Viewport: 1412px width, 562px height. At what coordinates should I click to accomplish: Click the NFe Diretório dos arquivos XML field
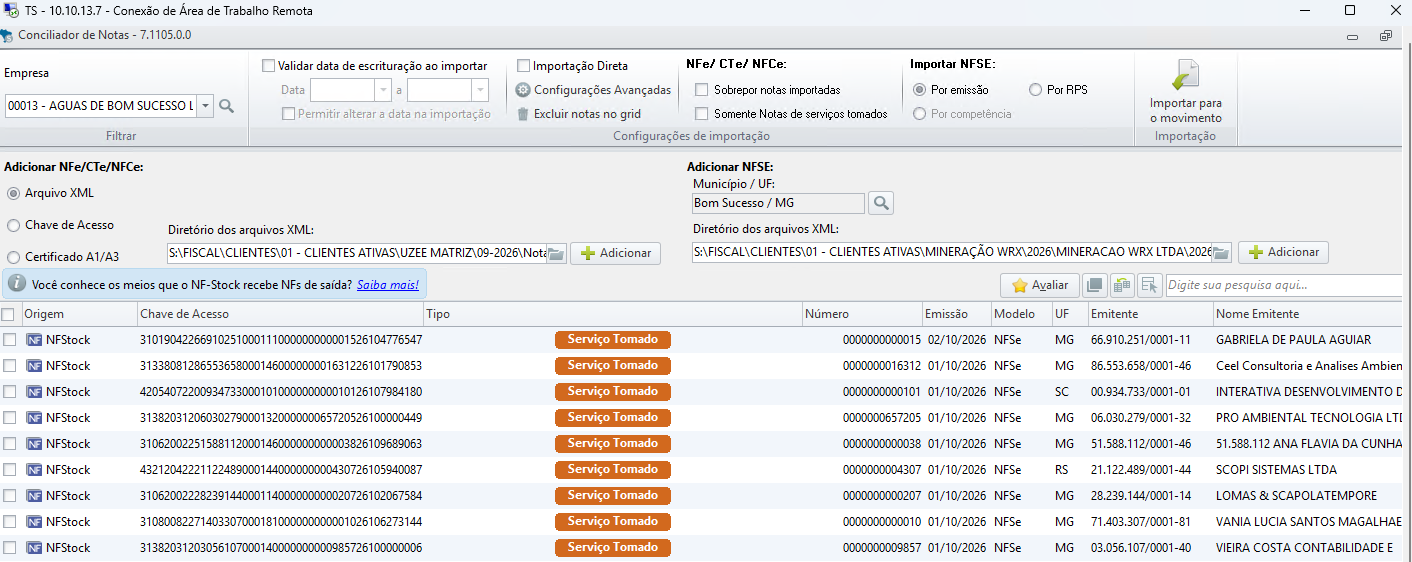(x=357, y=253)
